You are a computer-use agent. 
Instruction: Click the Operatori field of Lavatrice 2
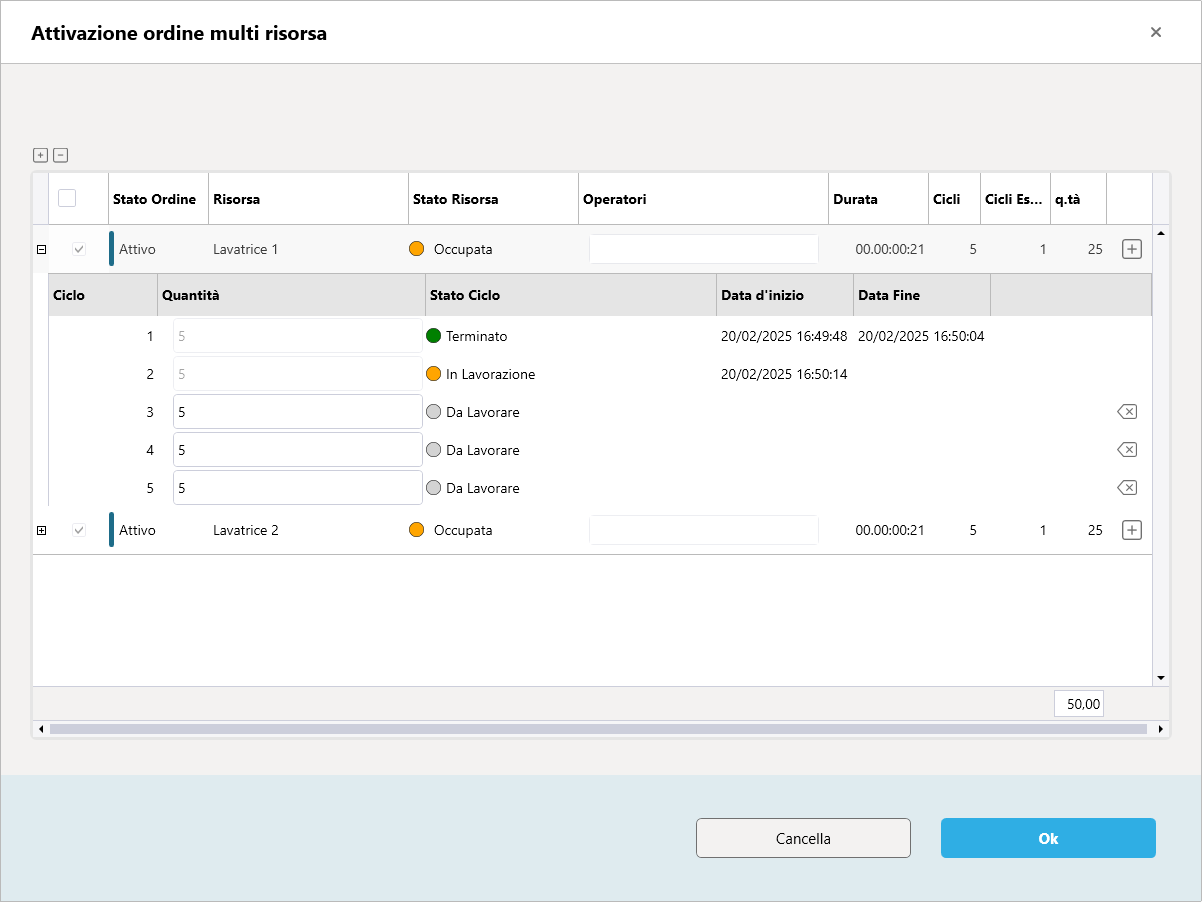704,530
